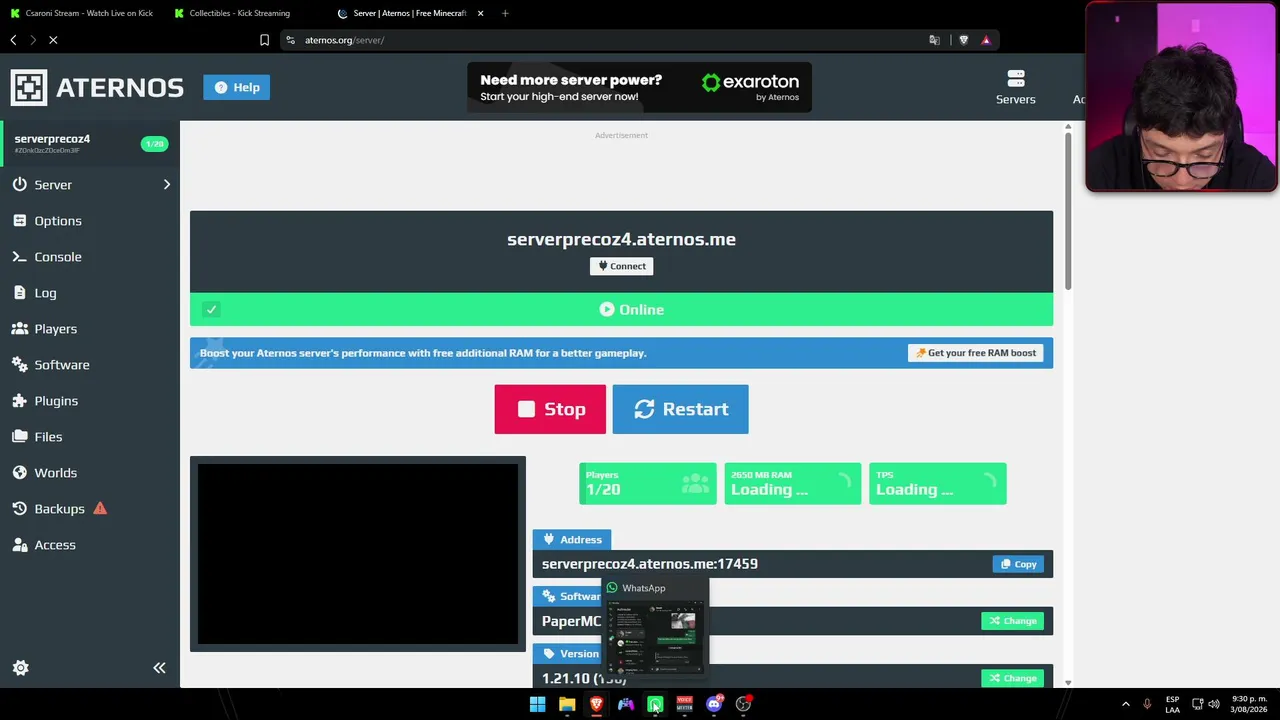Stop the server

click(550, 409)
